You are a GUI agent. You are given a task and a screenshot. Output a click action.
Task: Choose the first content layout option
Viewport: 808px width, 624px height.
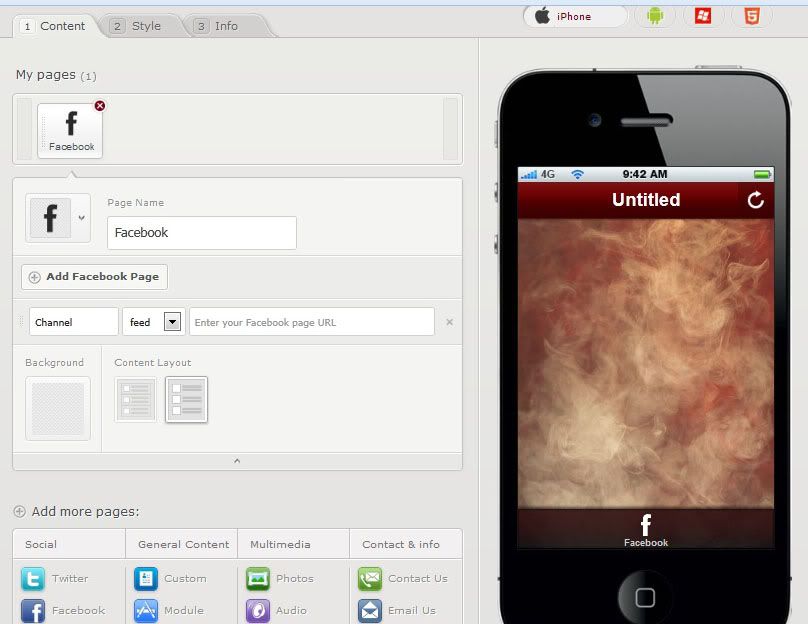coord(135,400)
